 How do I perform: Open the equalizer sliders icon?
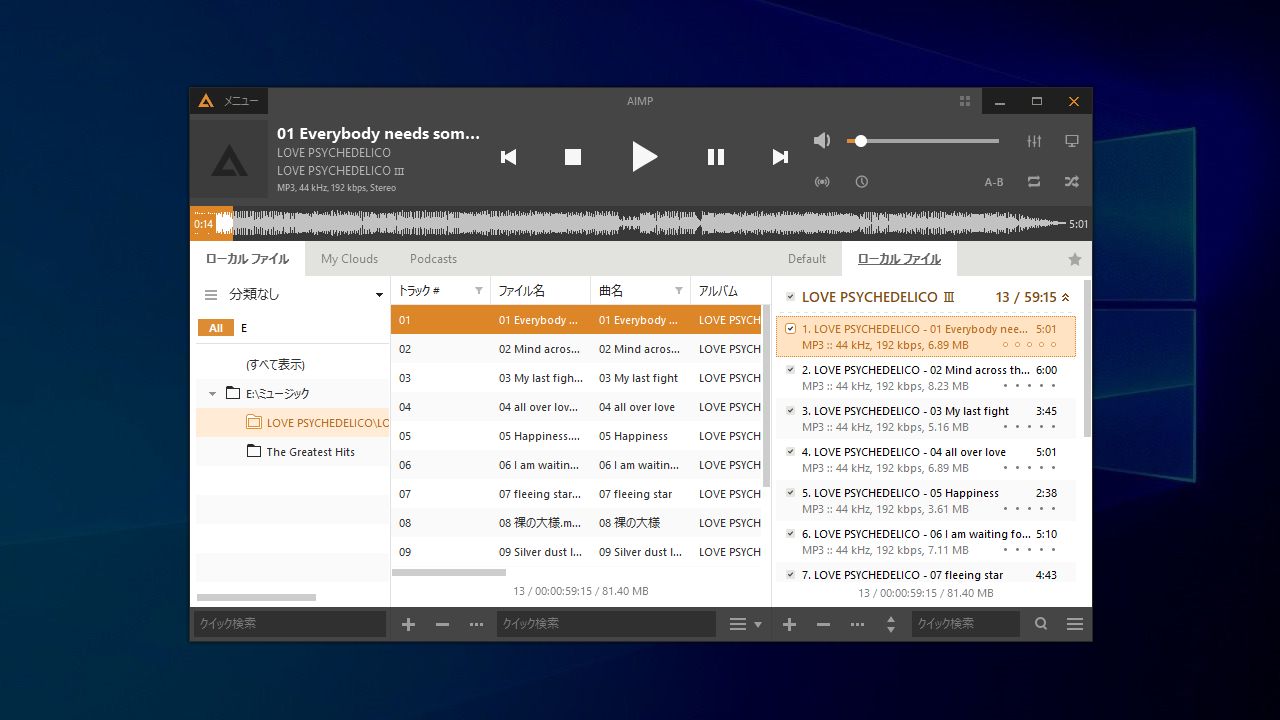coord(1034,141)
